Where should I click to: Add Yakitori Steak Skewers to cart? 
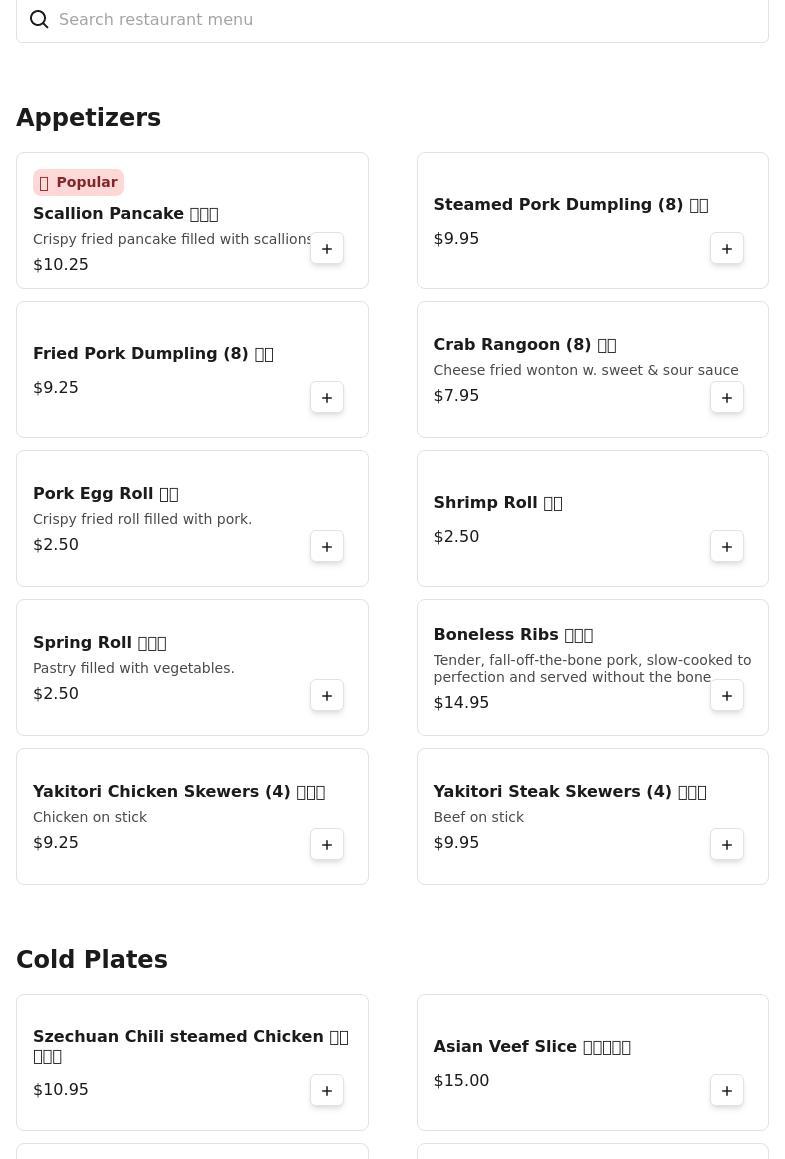[727, 845]
